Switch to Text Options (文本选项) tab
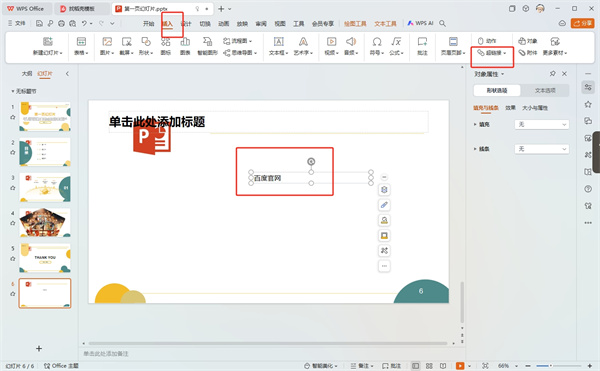This screenshot has height=371, width=600. pos(545,91)
